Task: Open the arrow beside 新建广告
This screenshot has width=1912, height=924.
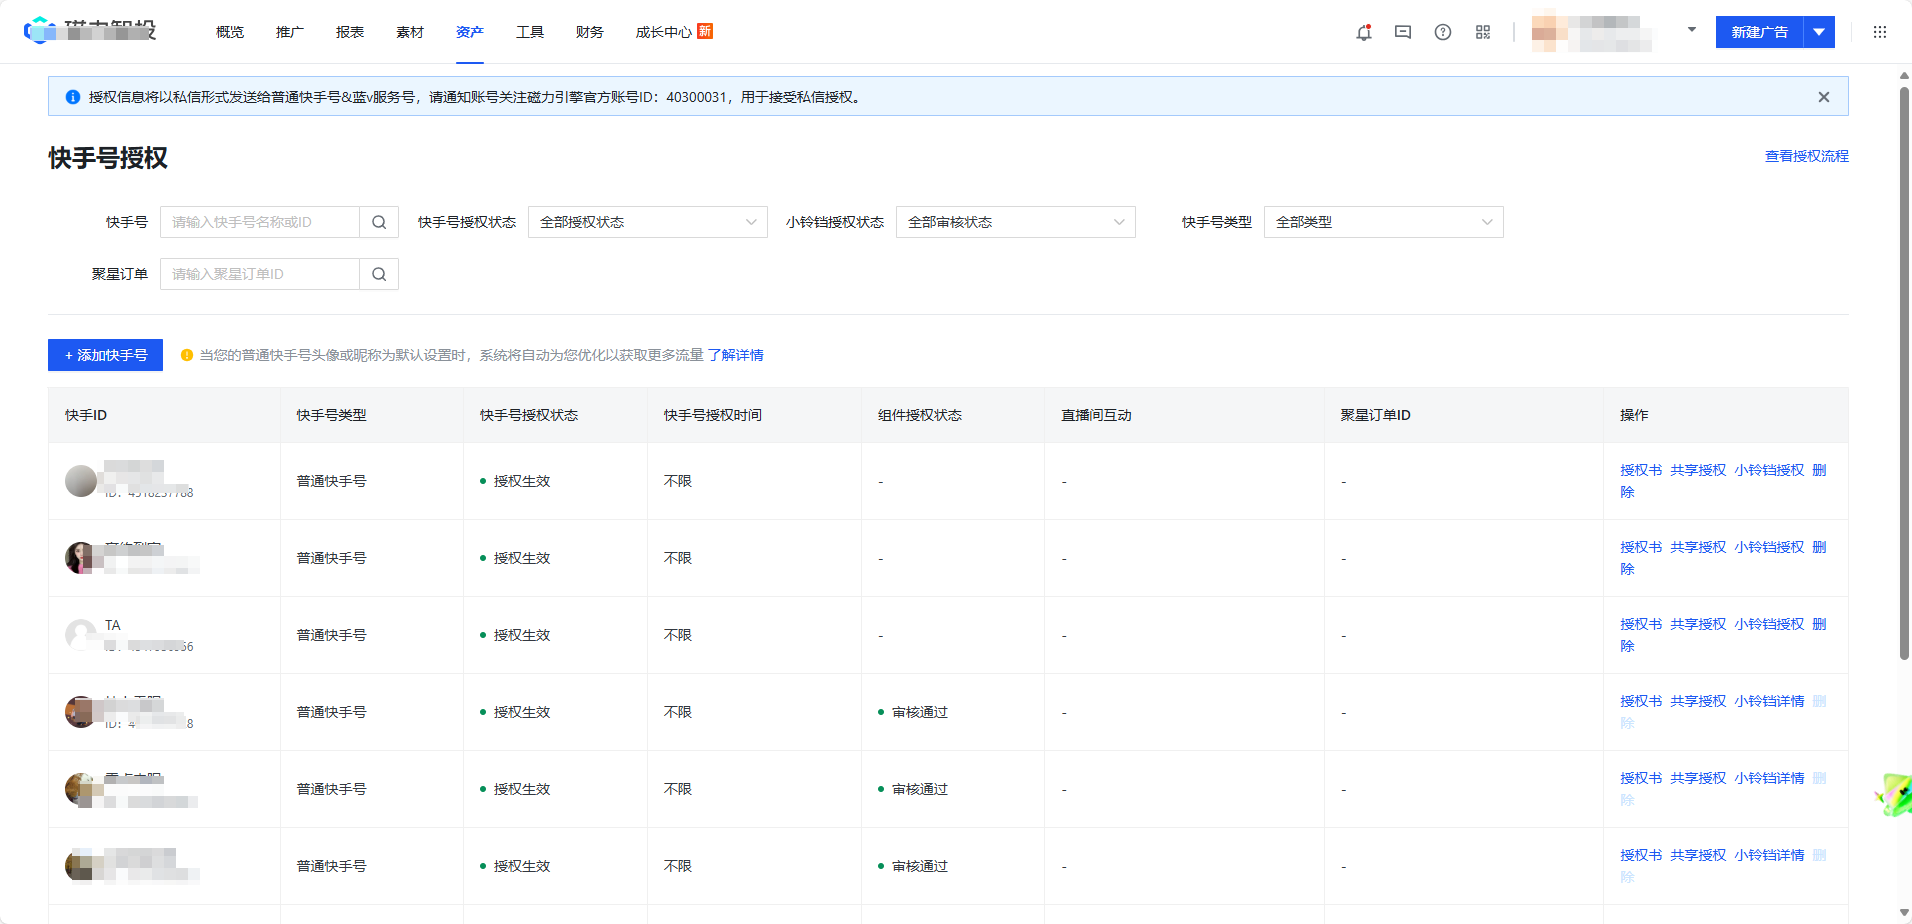Action: click(1819, 32)
